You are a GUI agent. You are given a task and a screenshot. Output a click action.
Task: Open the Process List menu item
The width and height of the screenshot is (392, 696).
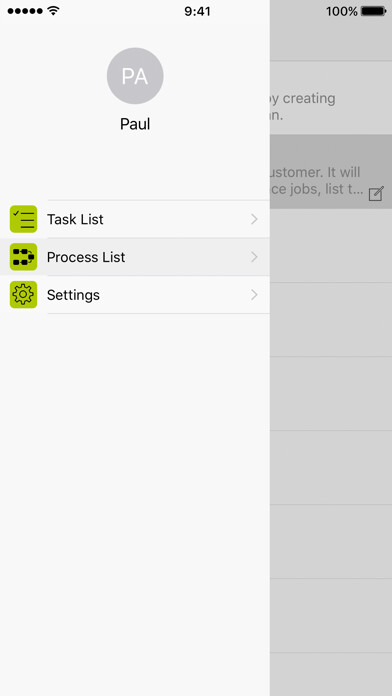pos(135,257)
